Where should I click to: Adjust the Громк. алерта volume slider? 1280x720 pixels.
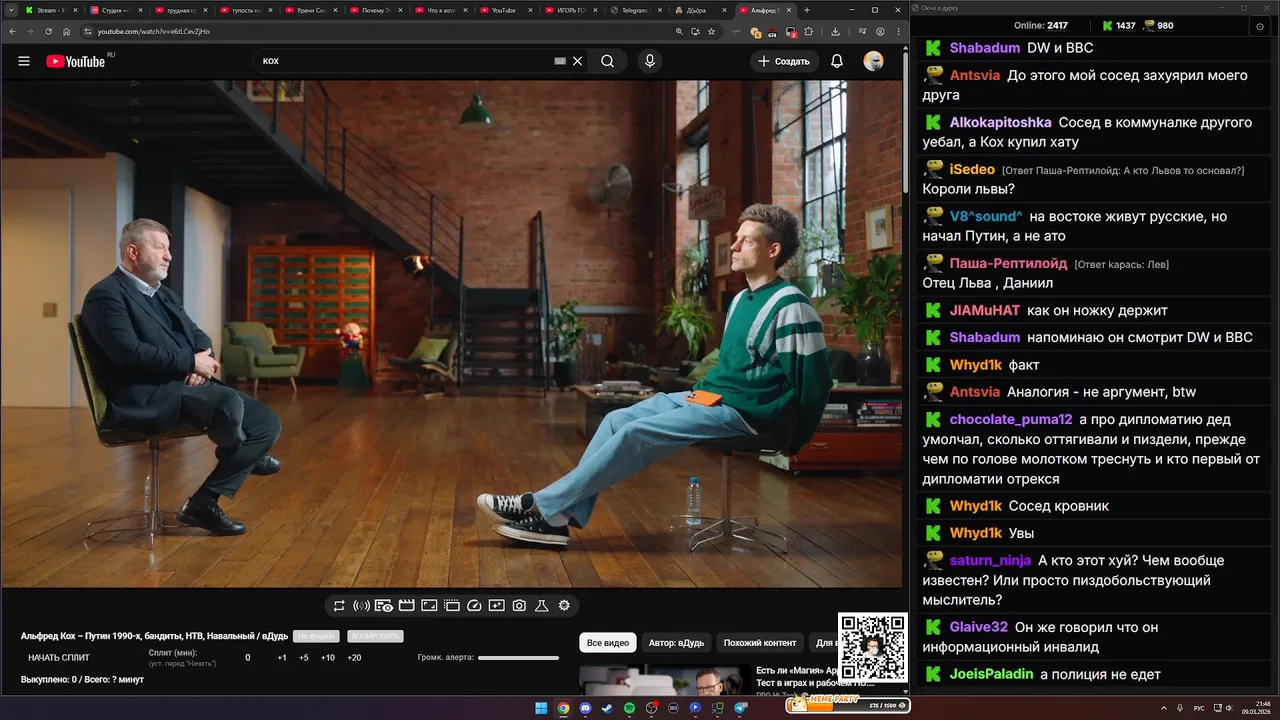[x=518, y=658]
